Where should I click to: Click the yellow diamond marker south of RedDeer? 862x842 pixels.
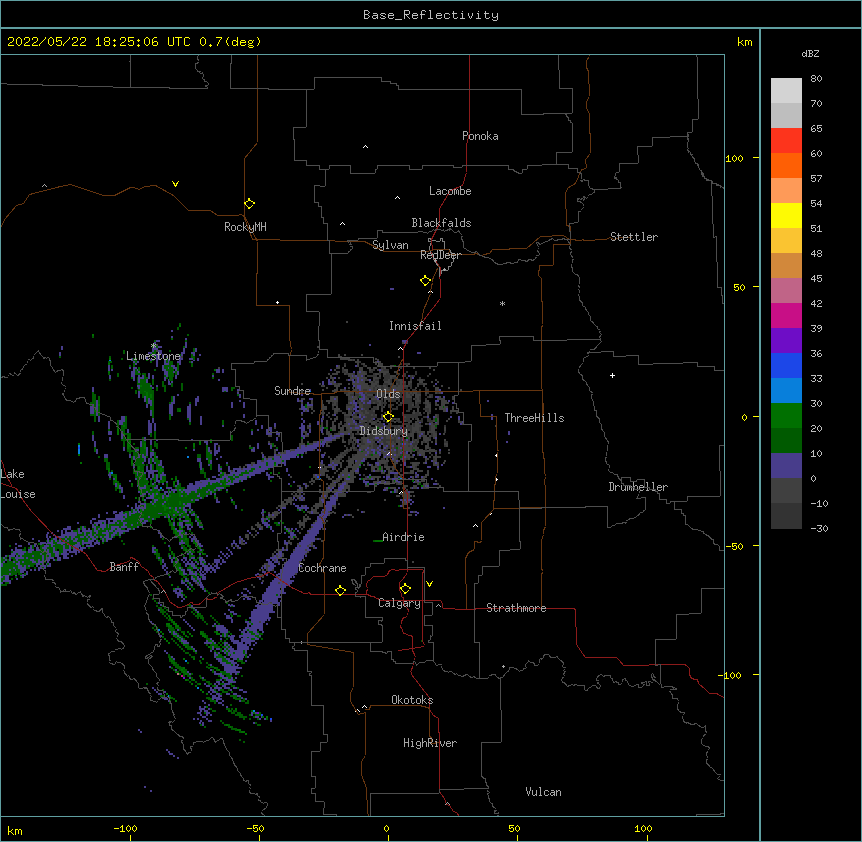click(x=426, y=281)
